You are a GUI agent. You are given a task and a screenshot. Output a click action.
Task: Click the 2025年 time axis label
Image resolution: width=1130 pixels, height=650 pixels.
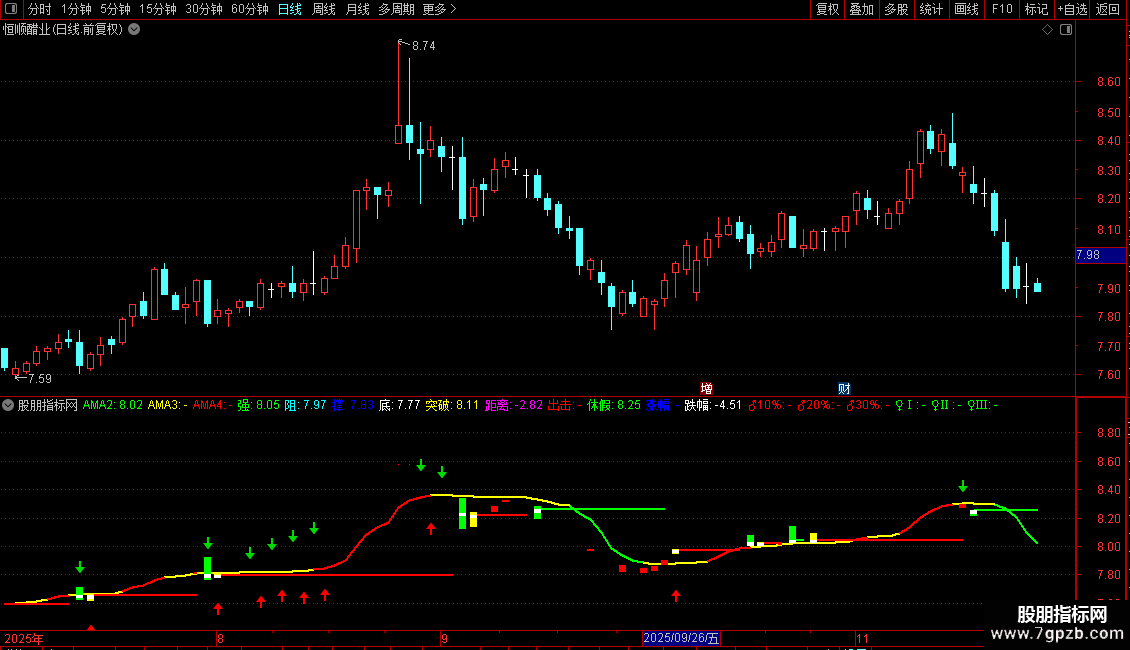click(24, 638)
